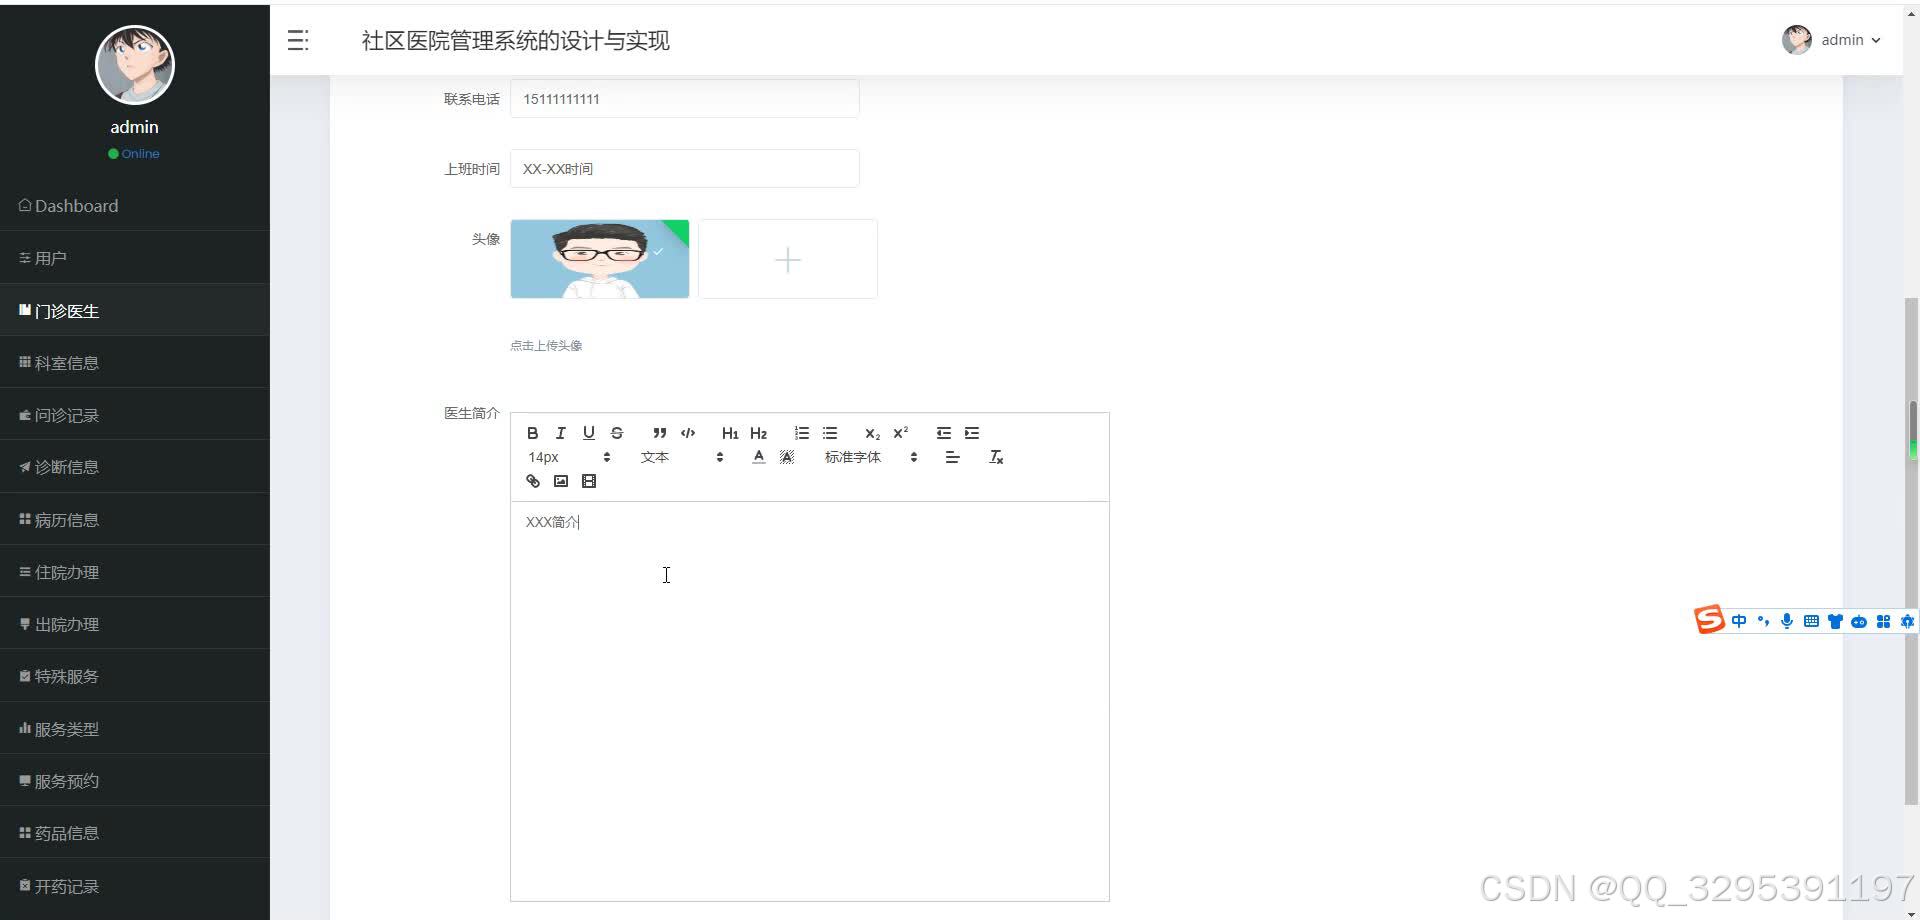The width and height of the screenshot is (1920, 920).
Task: Click the plus tile to add an avatar
Action: click(x=788, y=259)
